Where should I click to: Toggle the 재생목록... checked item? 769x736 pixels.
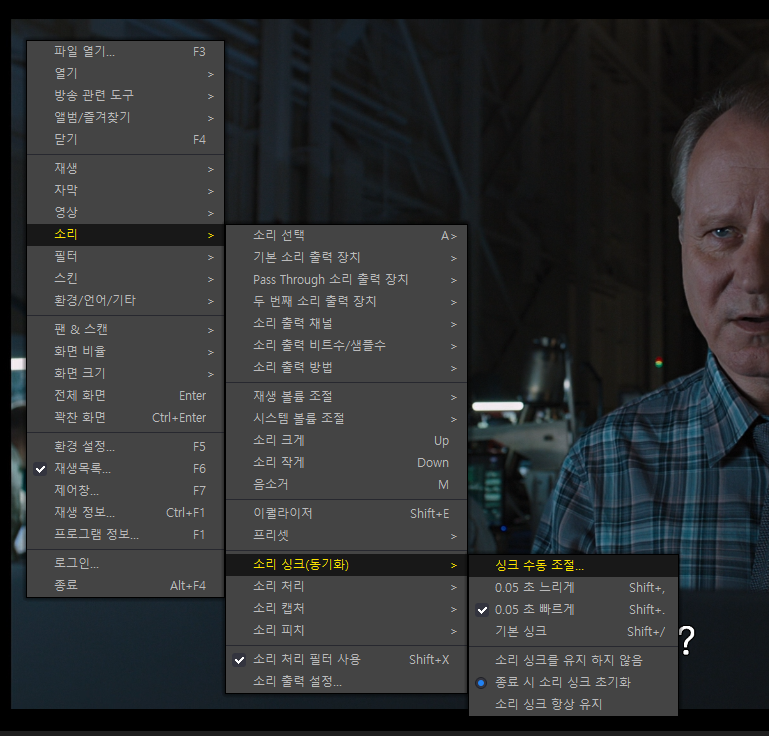[126, 469]
